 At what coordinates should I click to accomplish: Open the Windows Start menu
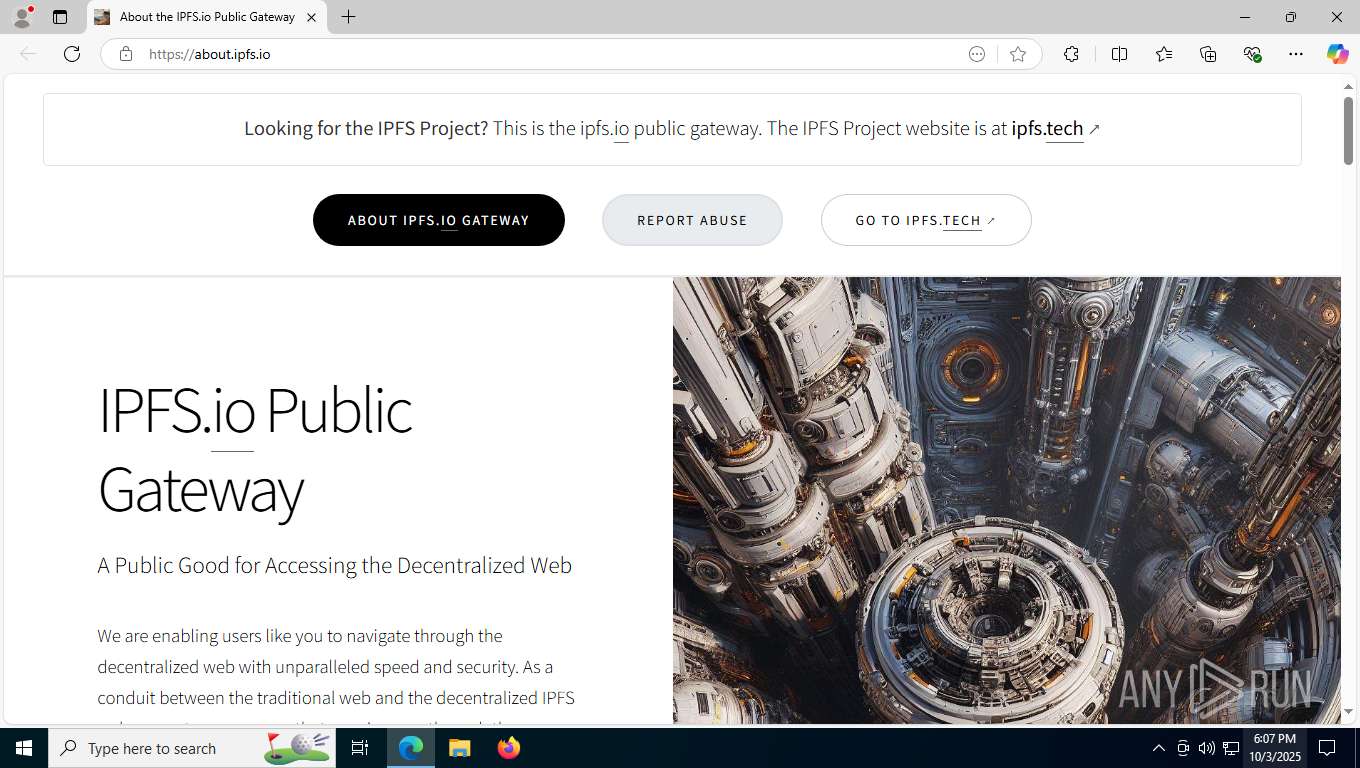tap(24, 748)
